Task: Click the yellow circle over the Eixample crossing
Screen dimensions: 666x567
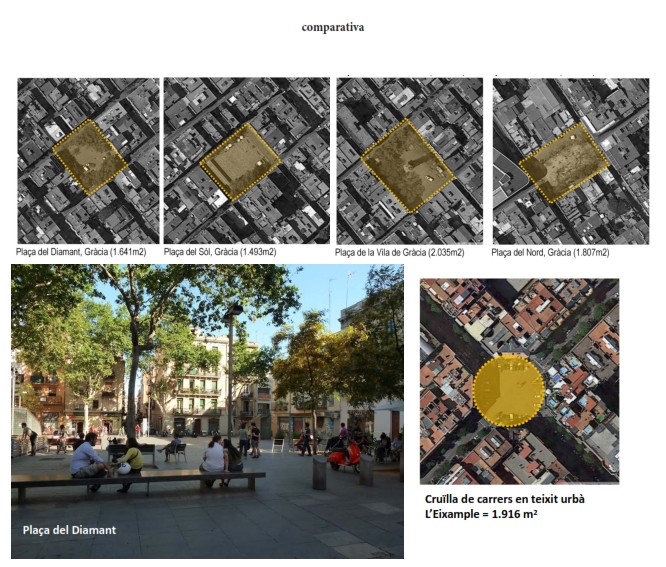Action: pos(508,390)
